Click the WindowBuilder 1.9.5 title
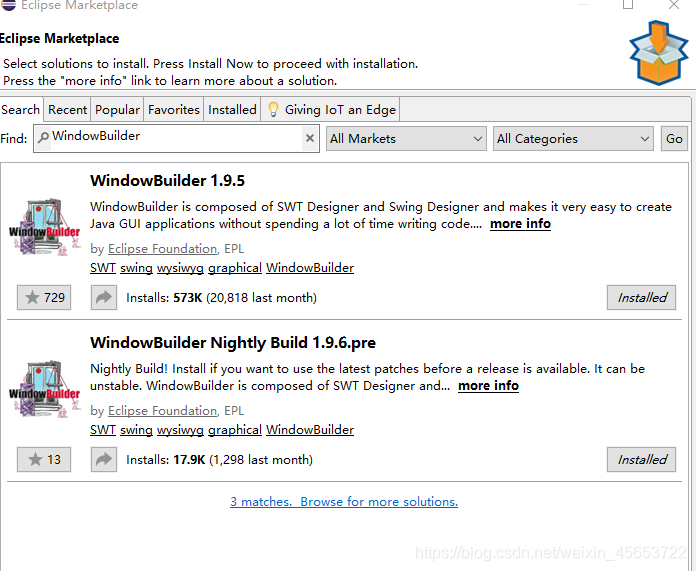 pyautogui.click(x=167, y=181)
